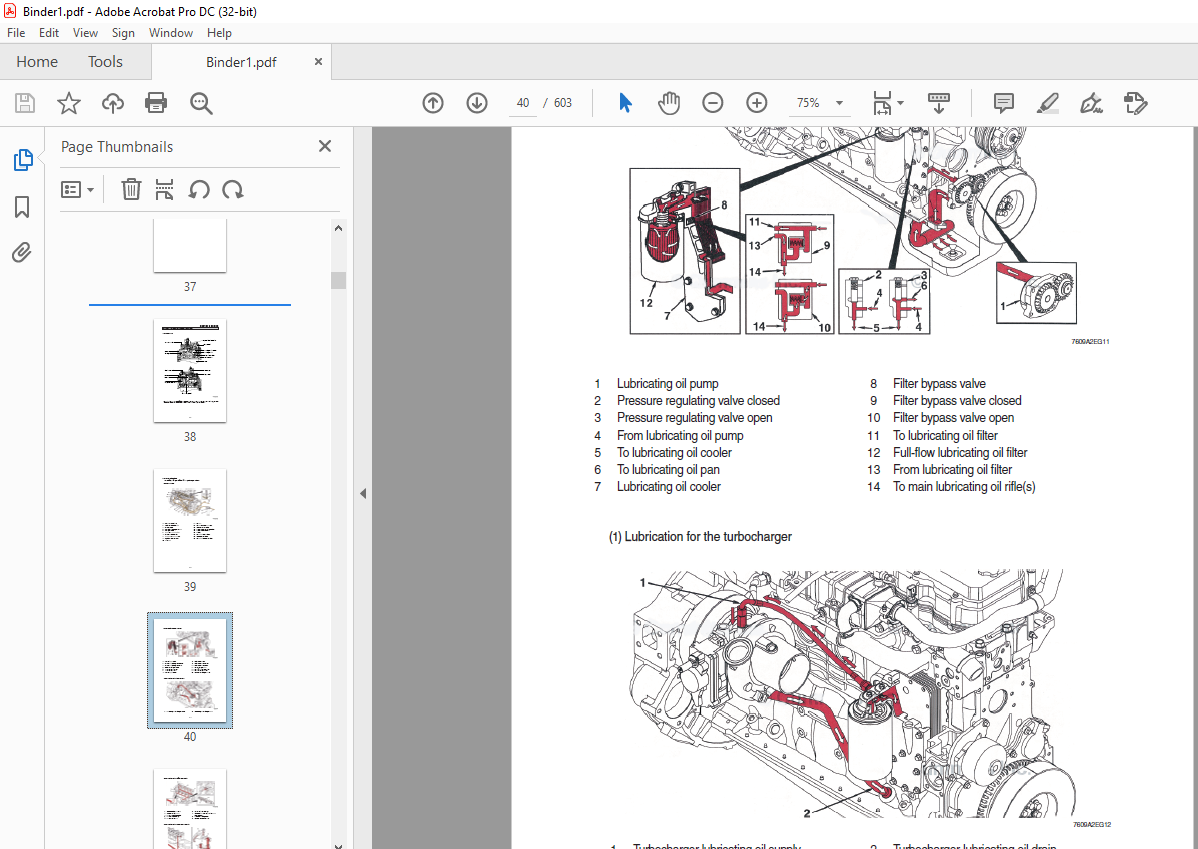
Task: Rotate page counterclockwise
Action: [x=199, y=190]
